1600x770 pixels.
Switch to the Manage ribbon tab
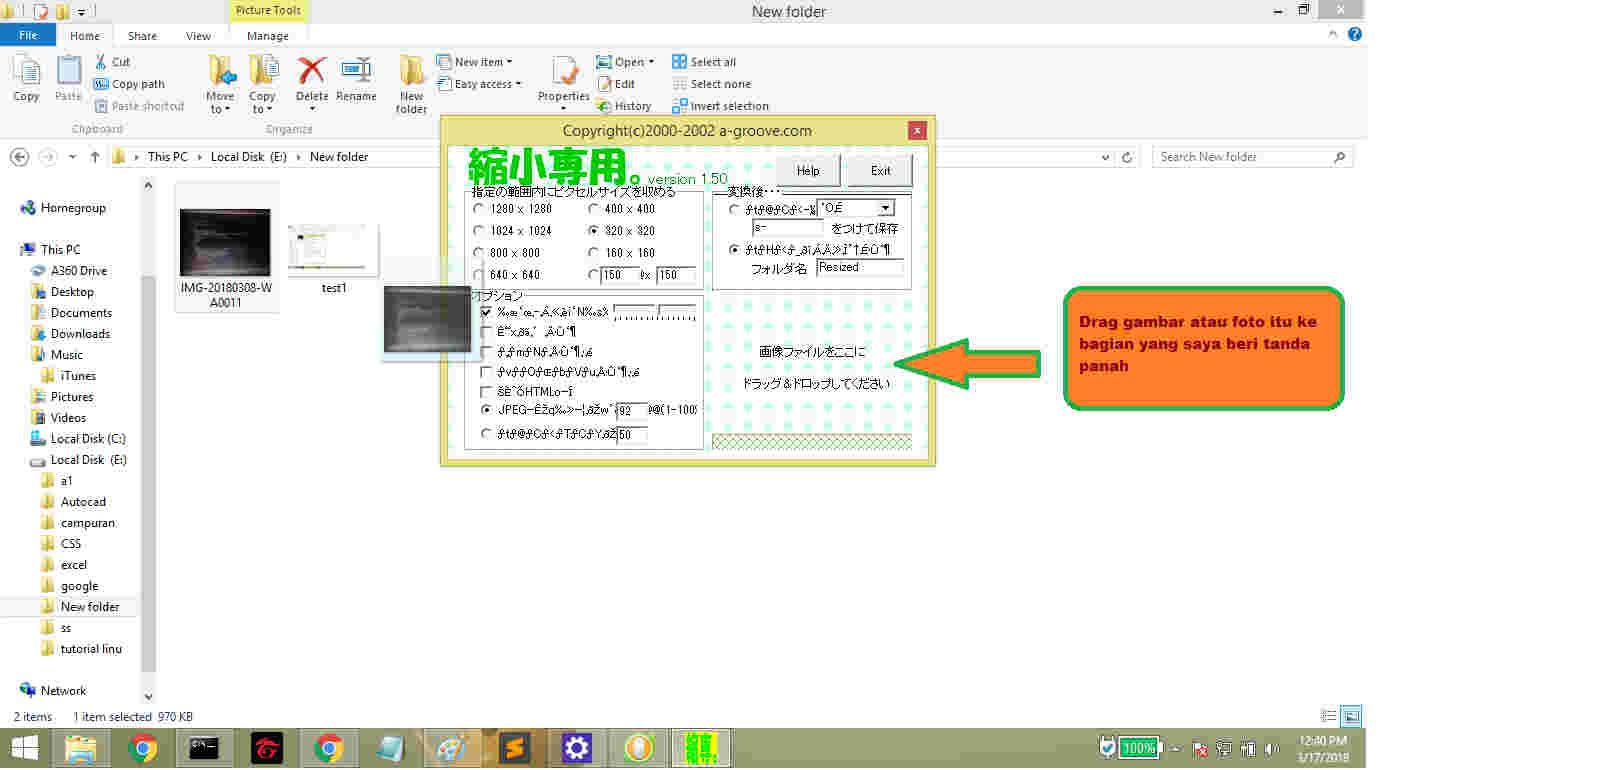coord(268,36)
